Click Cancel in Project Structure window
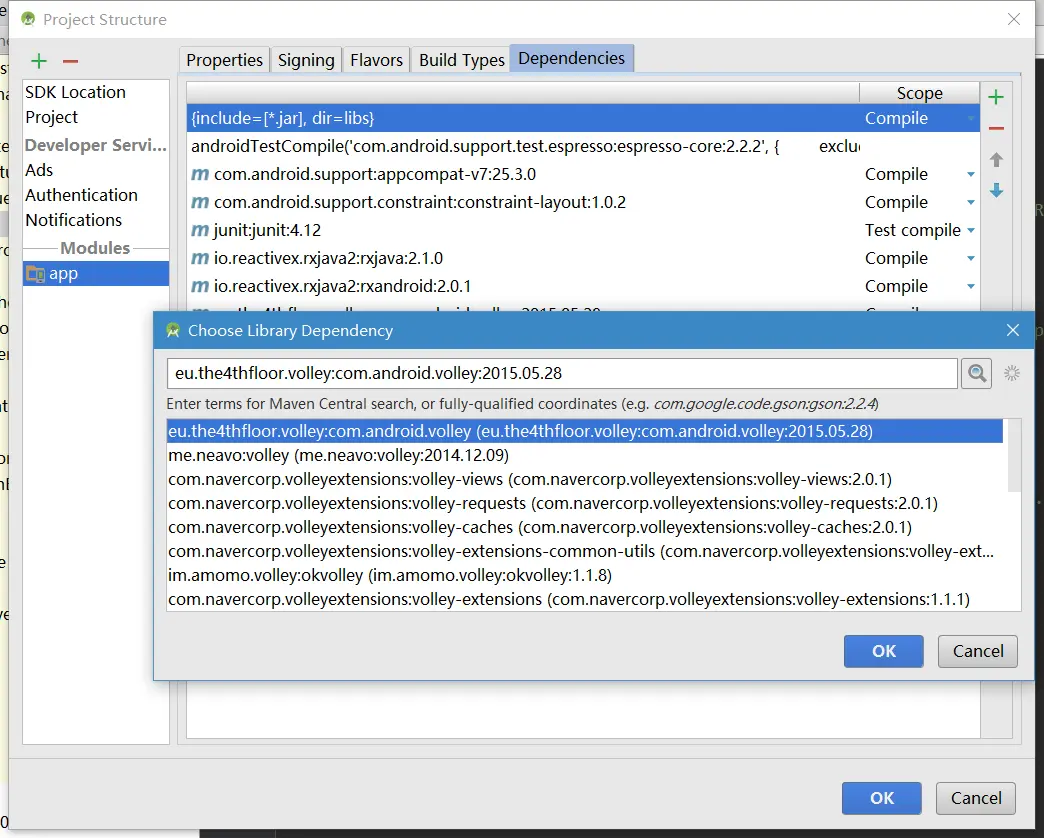The width and height of the screenshot is (1044, 838). 975,798
